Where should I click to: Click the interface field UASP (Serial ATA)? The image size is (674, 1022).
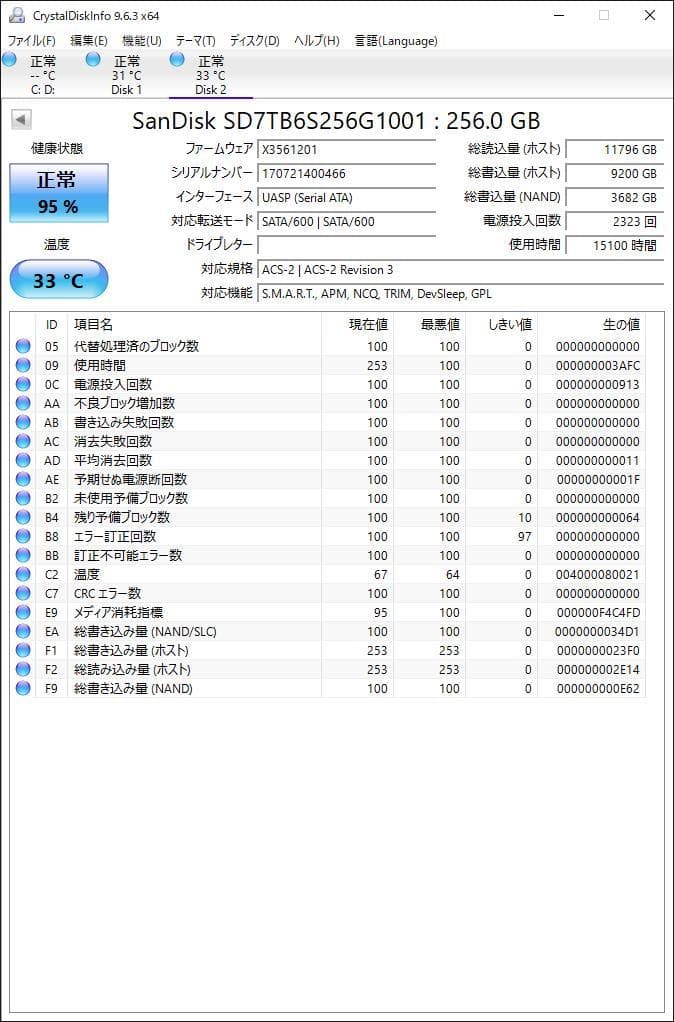coord(347,197)
